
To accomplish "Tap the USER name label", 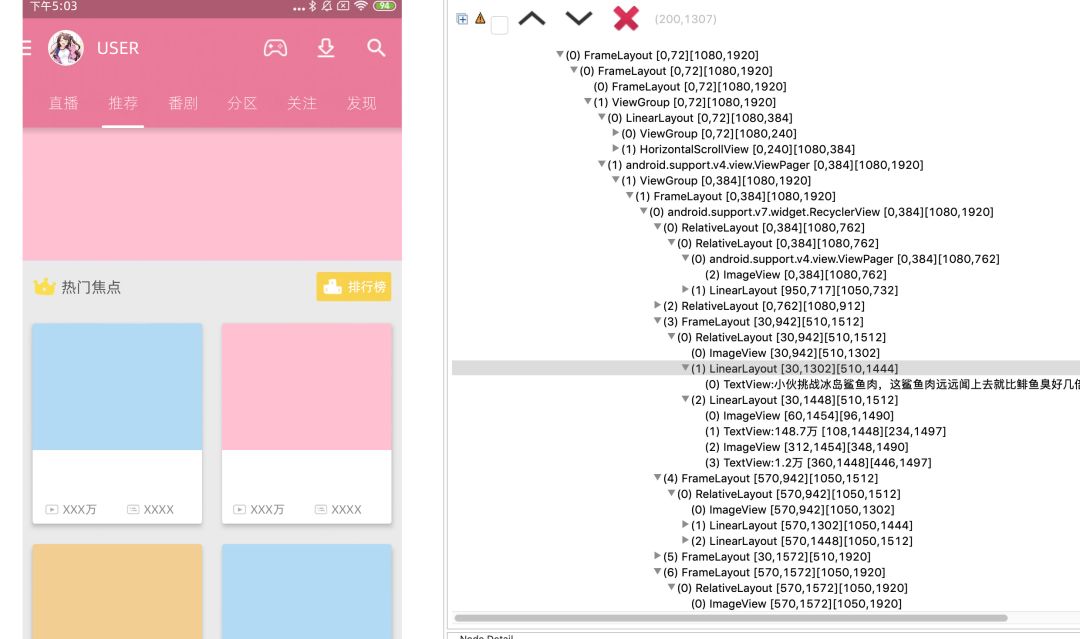I will pyautogui.click(x=118, y=48).
